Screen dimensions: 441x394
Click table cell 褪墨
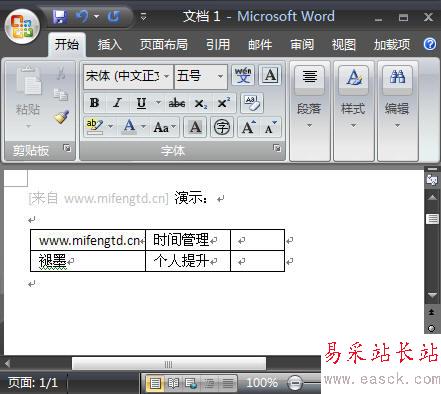coord(88,261)
